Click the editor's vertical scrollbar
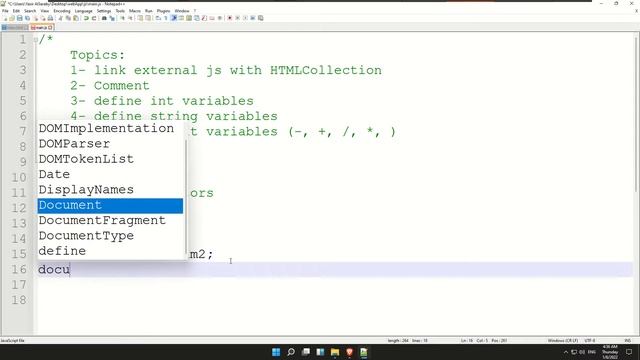 [636, 114]
